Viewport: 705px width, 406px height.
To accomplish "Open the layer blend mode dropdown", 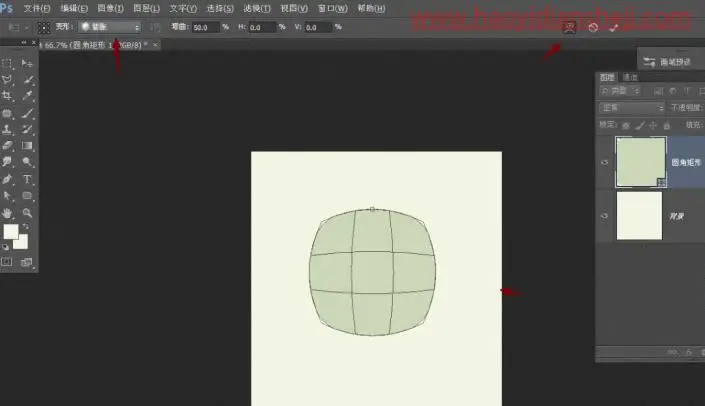I will pos(631,107).
